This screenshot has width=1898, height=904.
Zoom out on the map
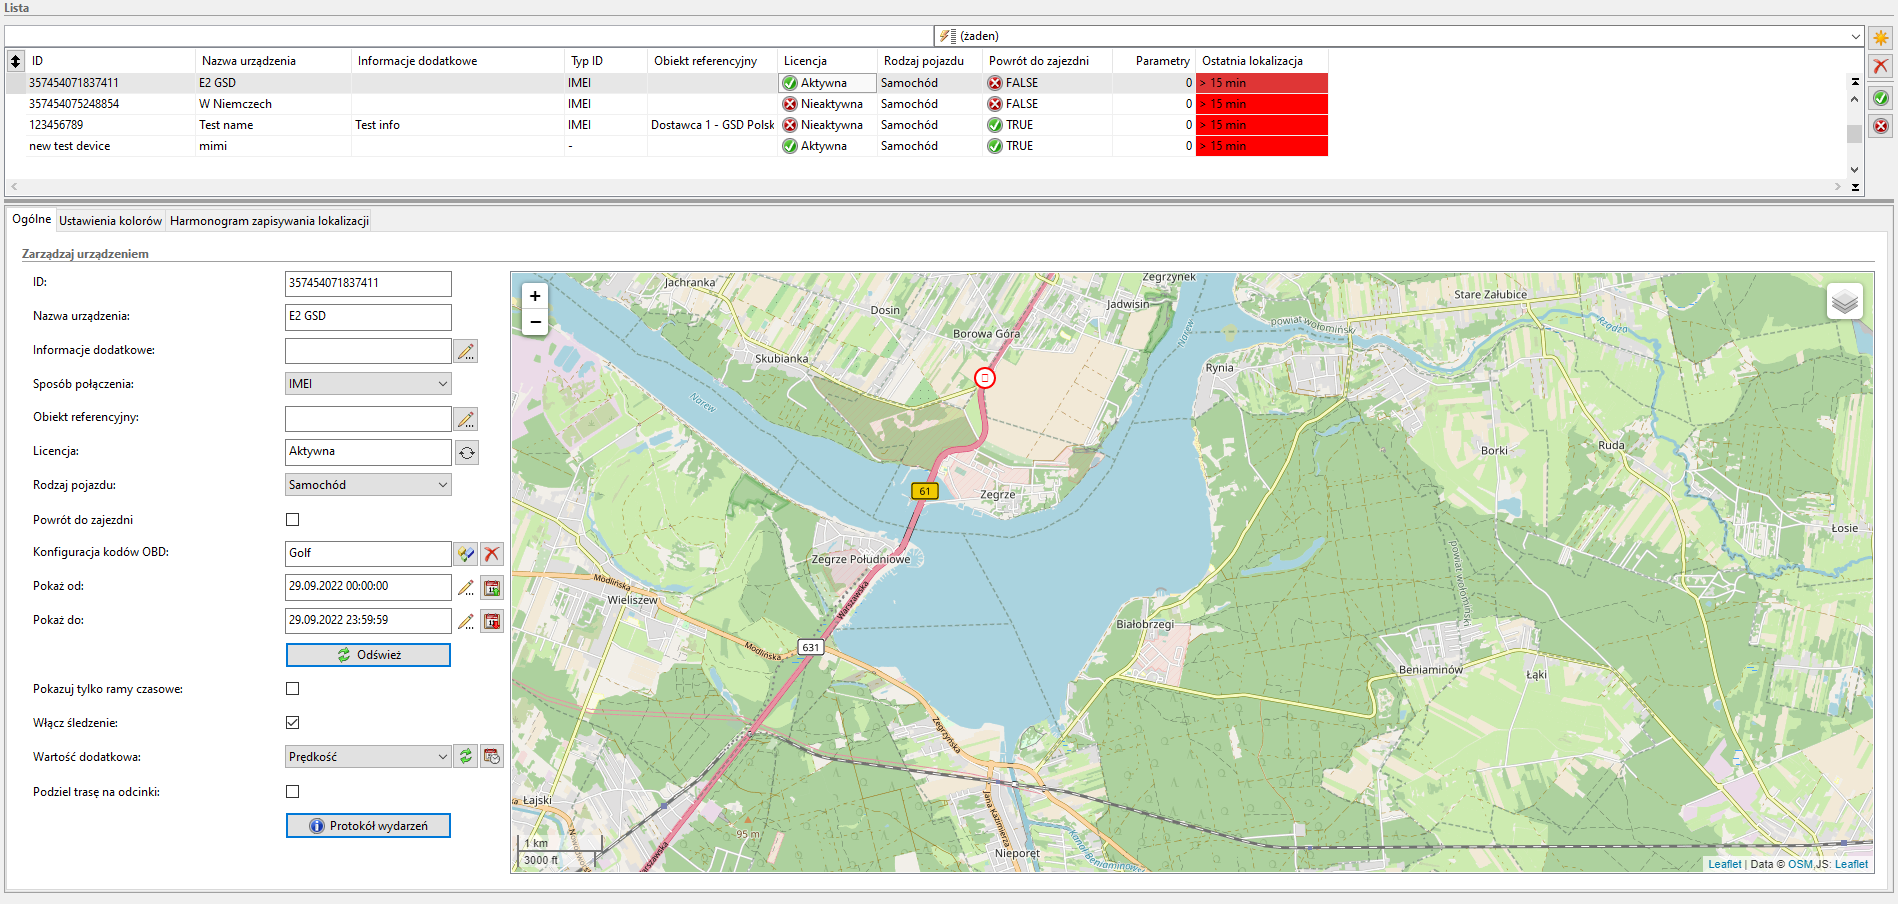pos(535,322)
